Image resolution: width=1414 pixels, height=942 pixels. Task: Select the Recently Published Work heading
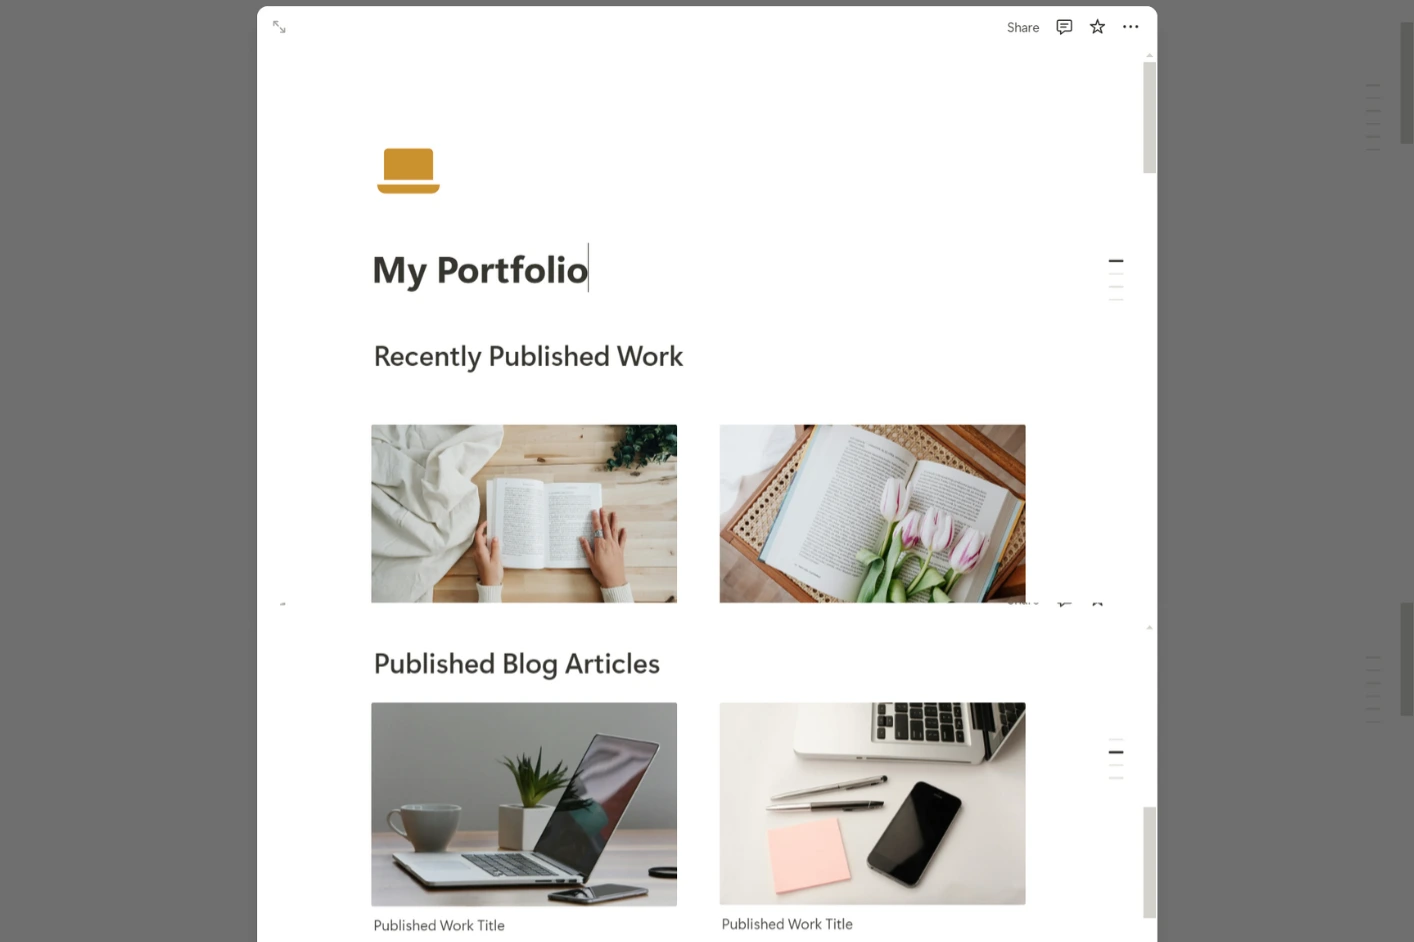pyautogui.click(x=528, y=356)
